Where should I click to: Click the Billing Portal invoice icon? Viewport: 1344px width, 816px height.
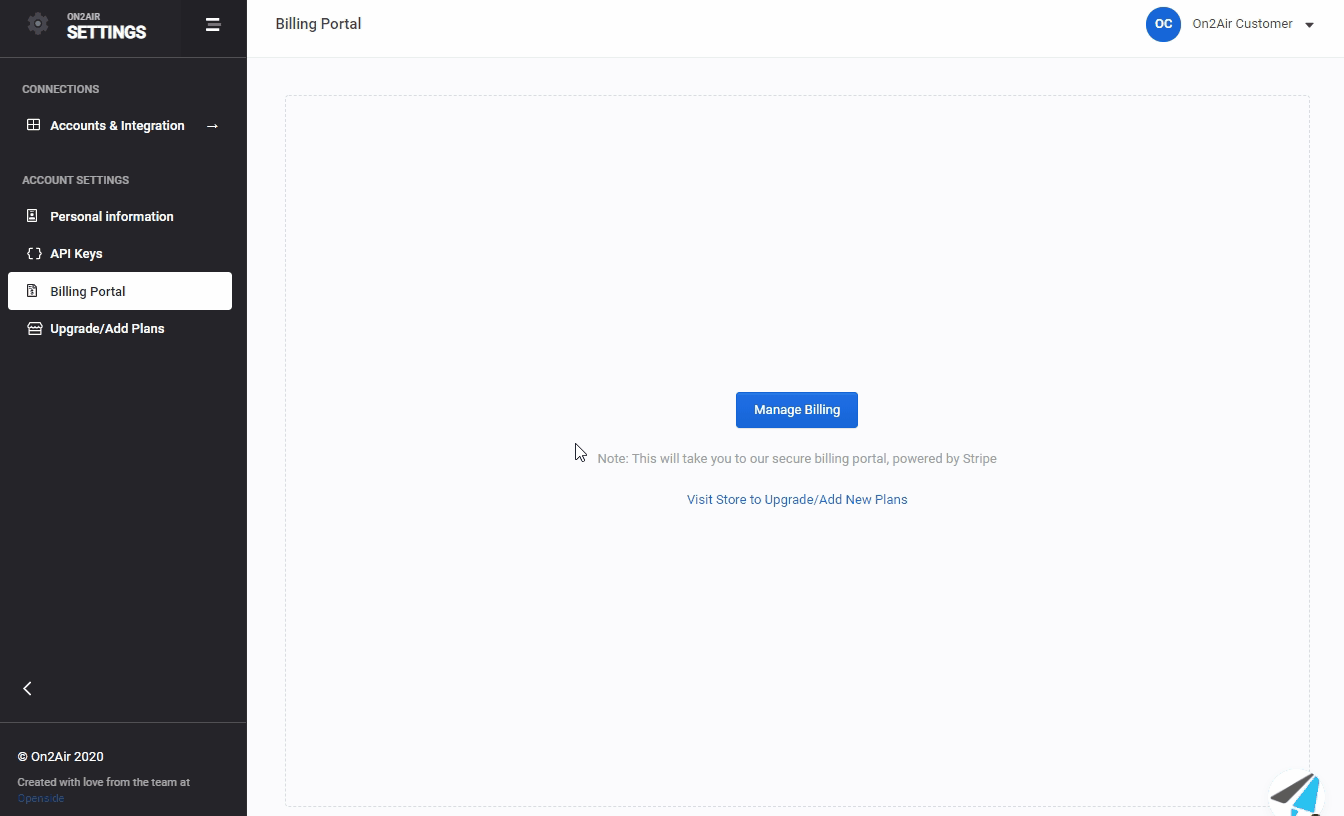tap(33, 291)
